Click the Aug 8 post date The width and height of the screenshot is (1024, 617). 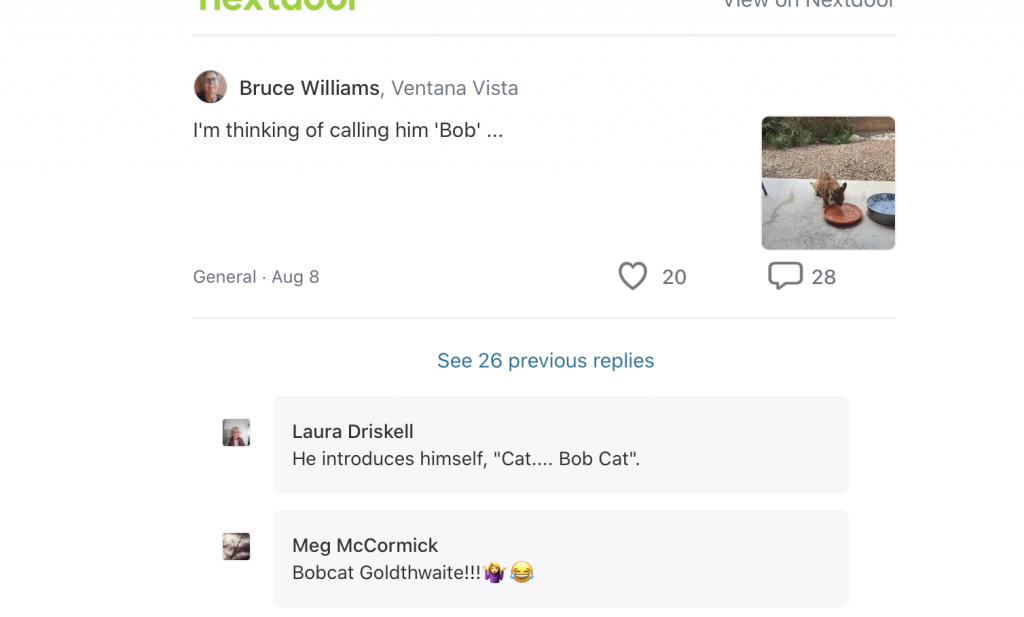(295, 277)
